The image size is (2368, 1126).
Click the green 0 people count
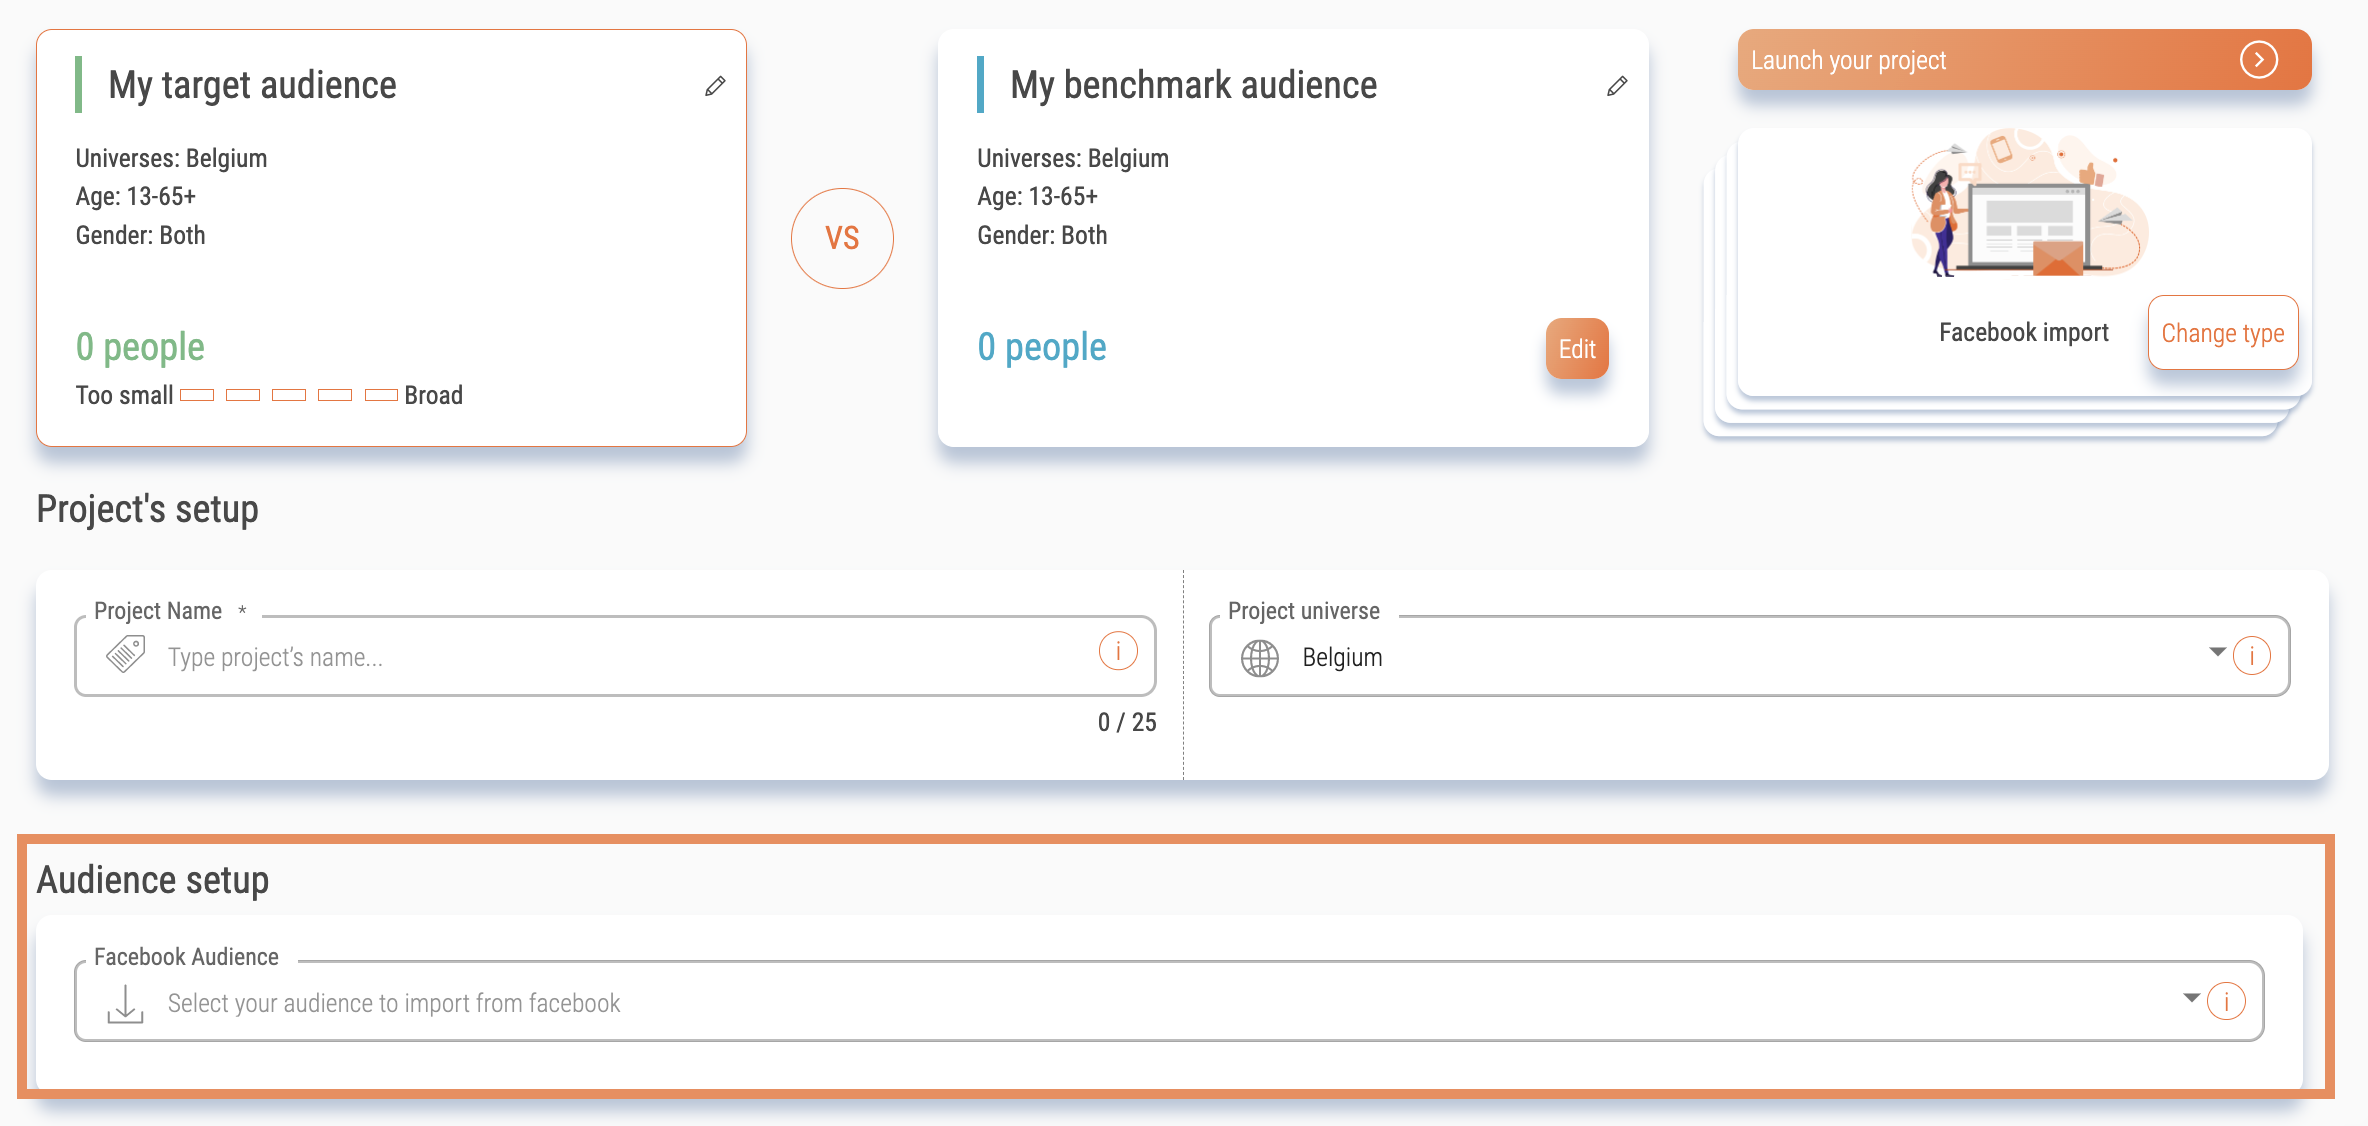tap(140, 347)
